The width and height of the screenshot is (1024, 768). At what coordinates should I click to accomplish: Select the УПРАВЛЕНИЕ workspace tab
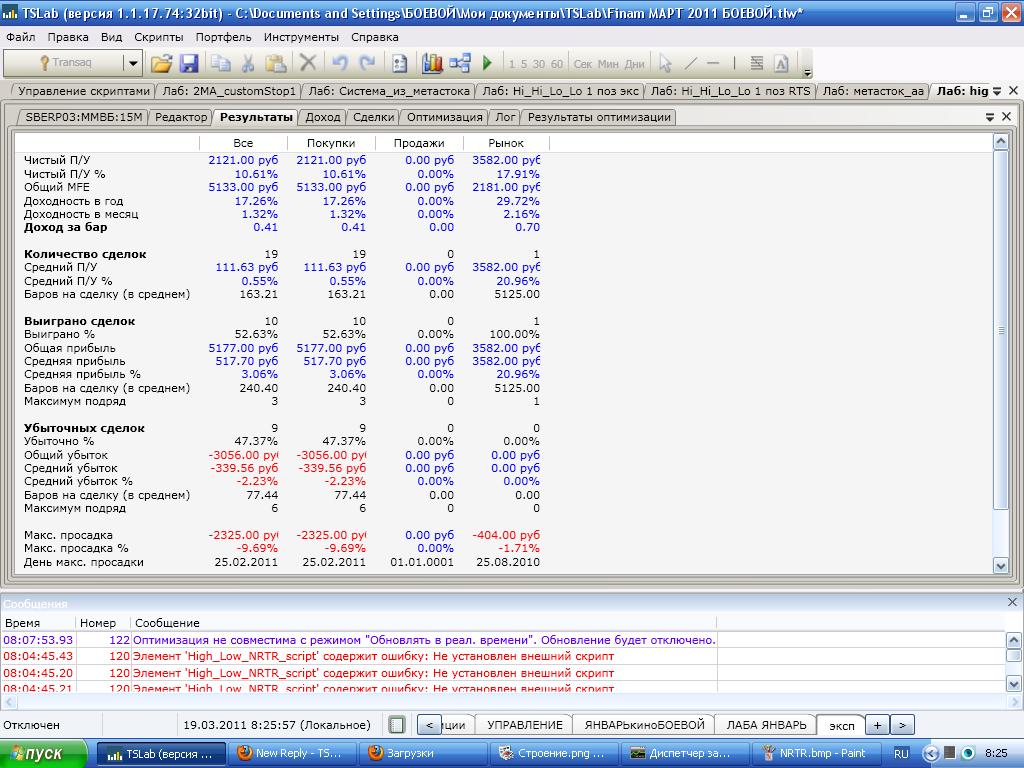click(x=525, y=725)
